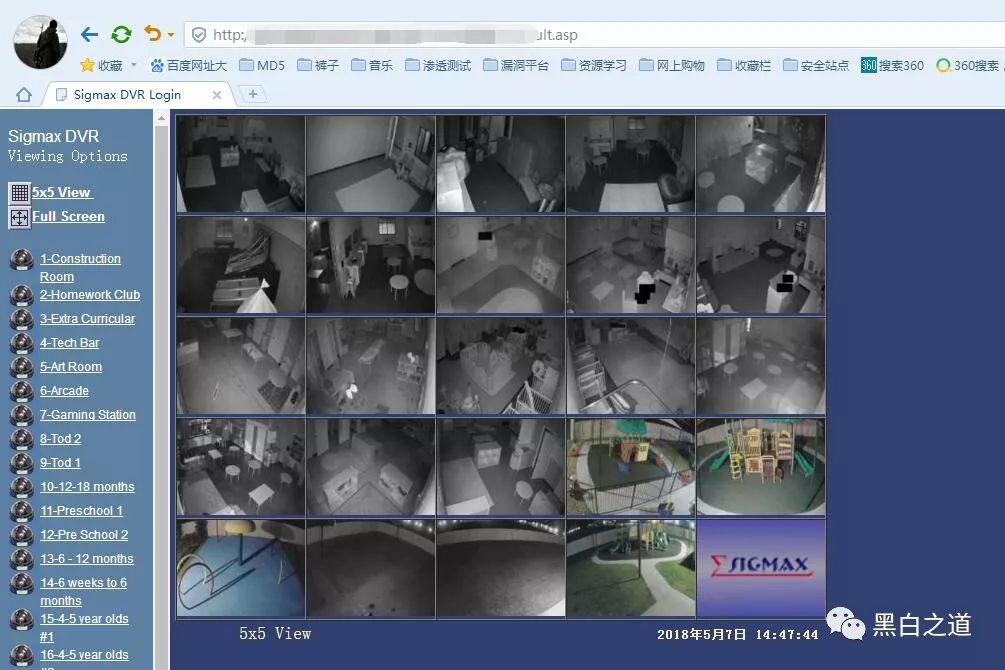Click the 5x5 View grid icon
Viewport: 1005px width, 670px height.
[19, 192]
